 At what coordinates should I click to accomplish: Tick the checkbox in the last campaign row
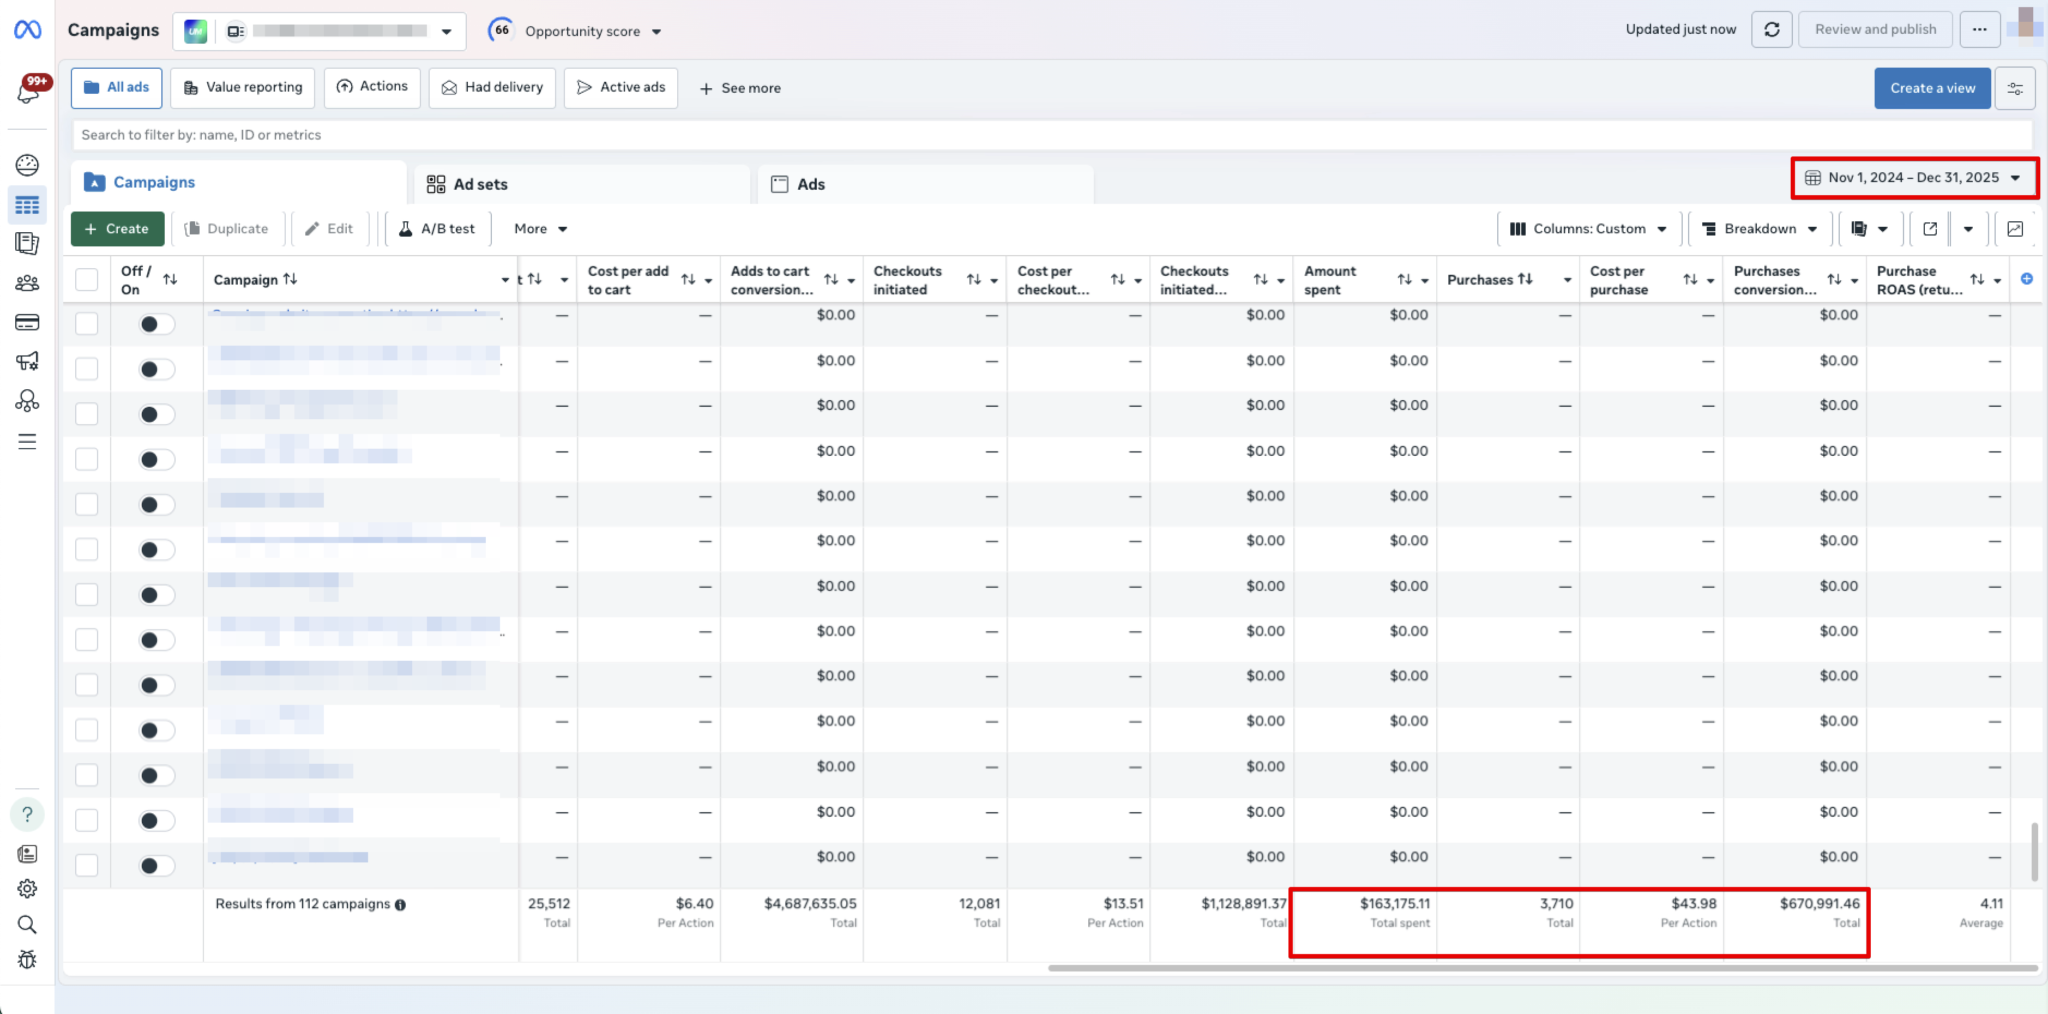click(x=87, y=865)
